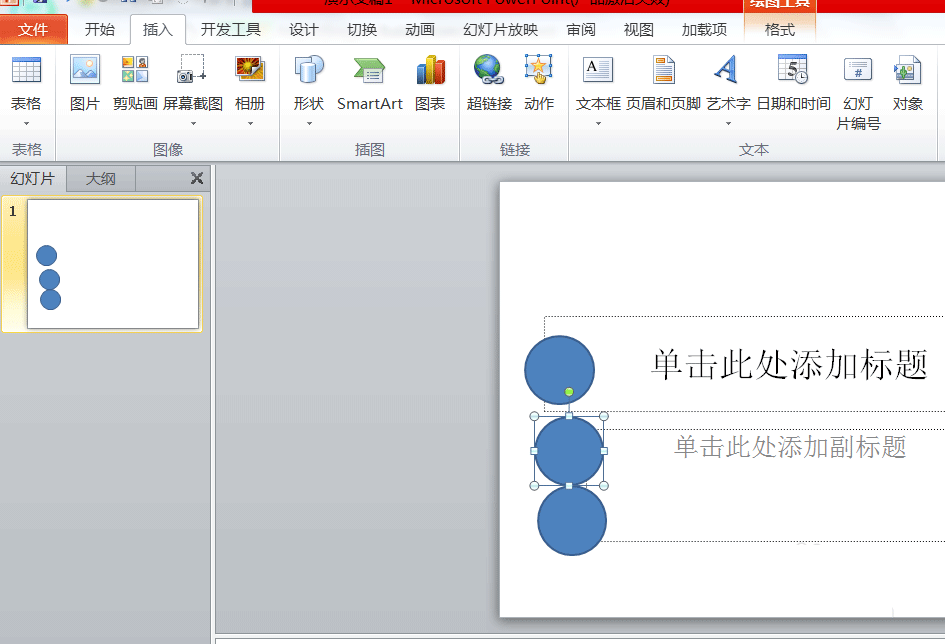
Task: Close the slides thumbnail pane
Action: coord(196,178)
